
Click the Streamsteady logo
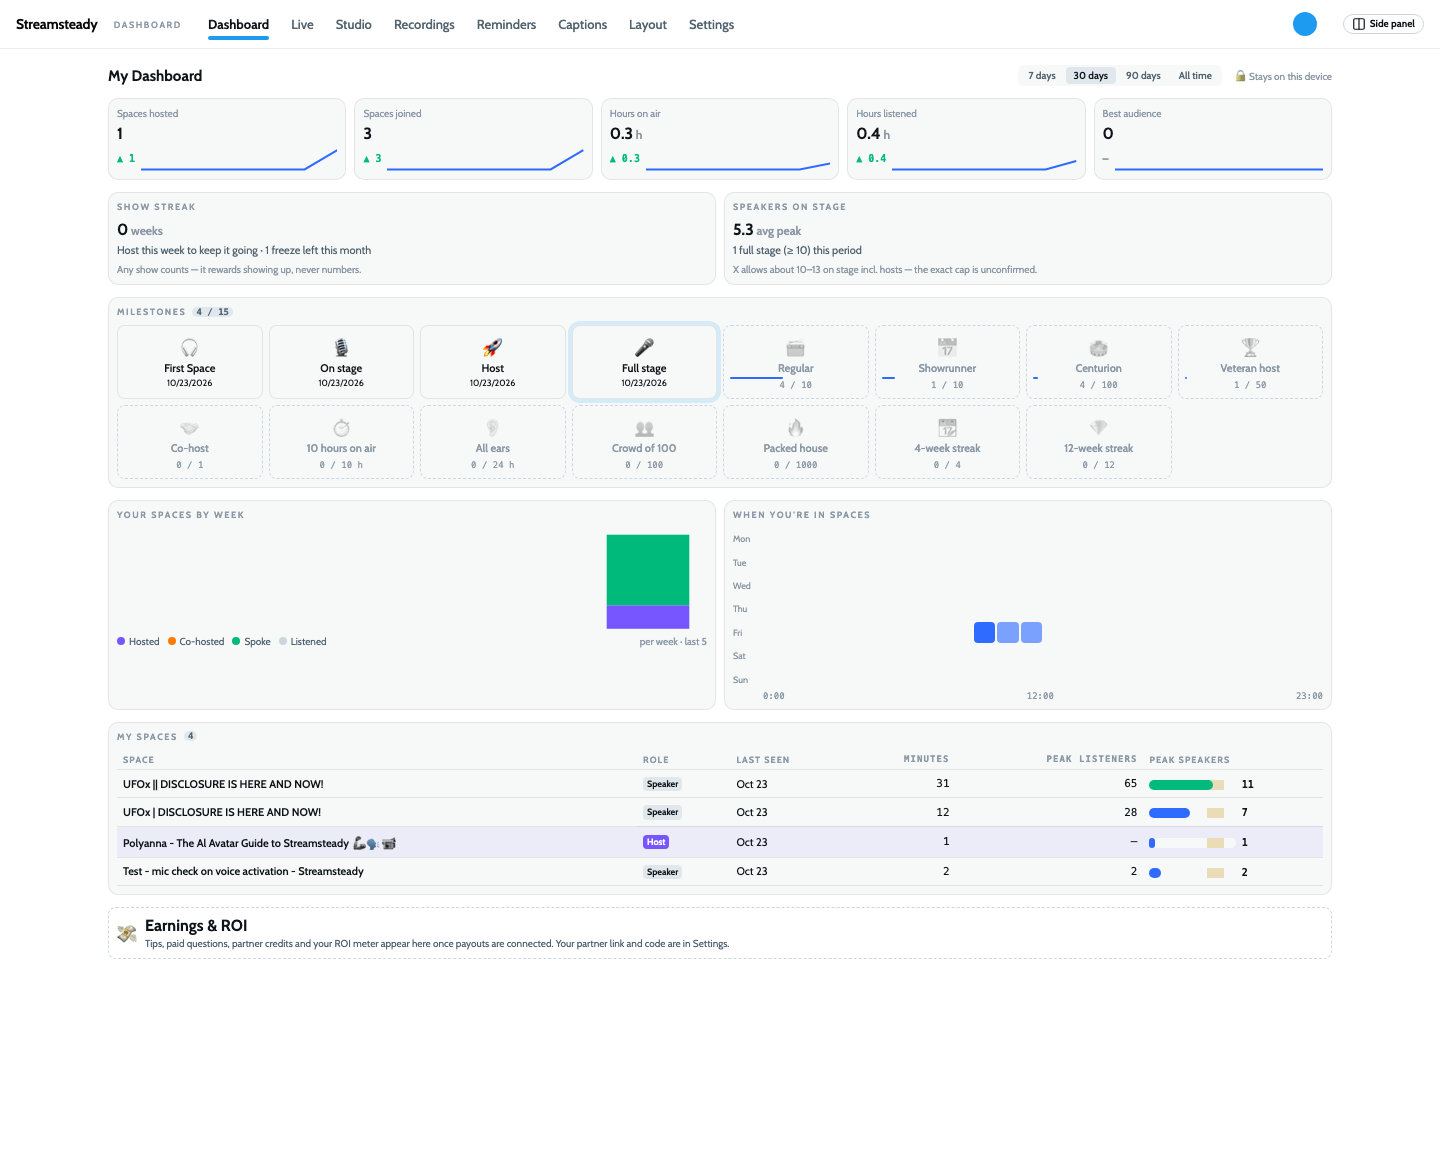pos(57,24)
